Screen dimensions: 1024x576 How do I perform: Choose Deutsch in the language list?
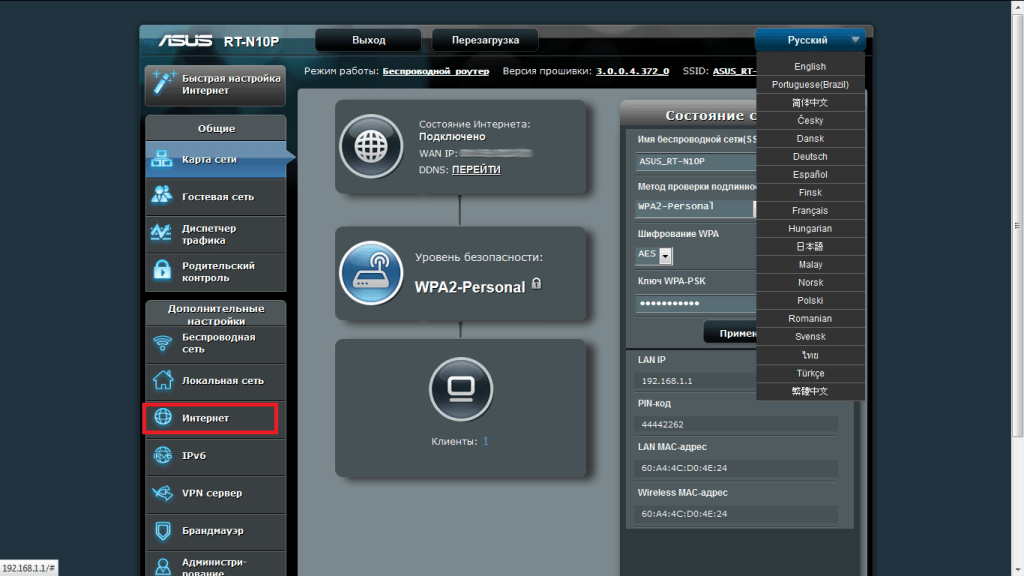810,157
